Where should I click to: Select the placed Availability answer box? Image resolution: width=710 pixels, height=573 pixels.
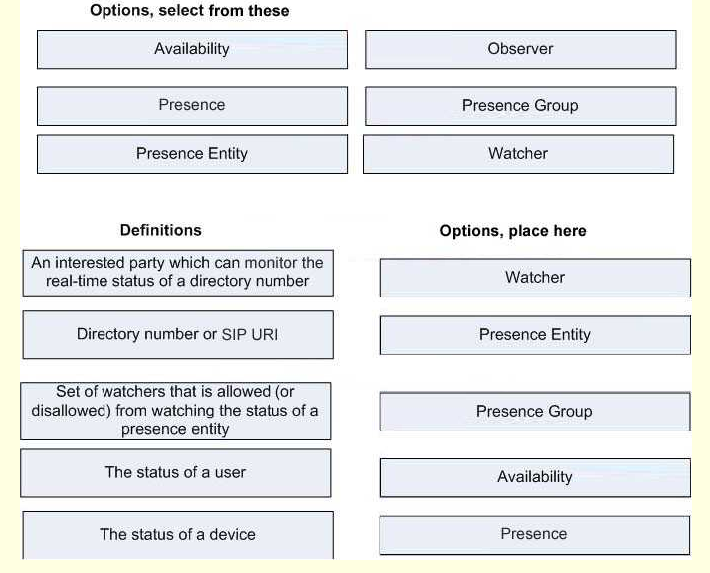click(535, 477)
